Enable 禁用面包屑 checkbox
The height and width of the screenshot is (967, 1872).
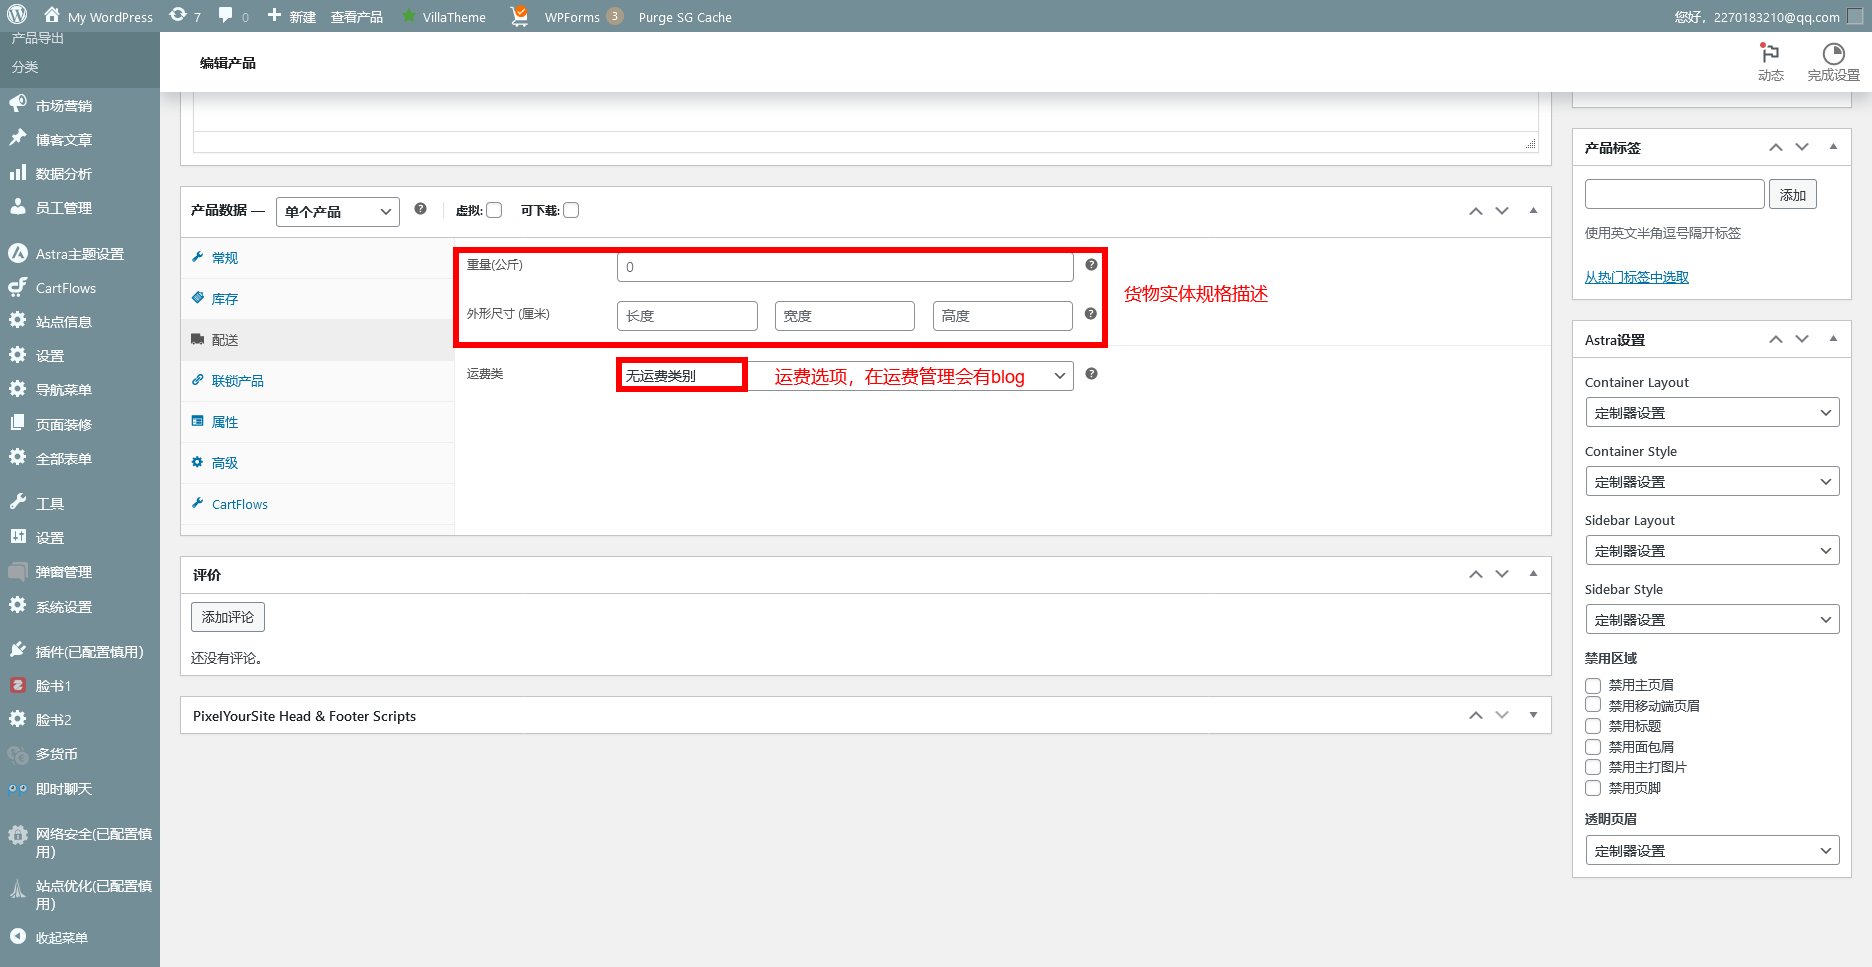(x=1593, y=747)
